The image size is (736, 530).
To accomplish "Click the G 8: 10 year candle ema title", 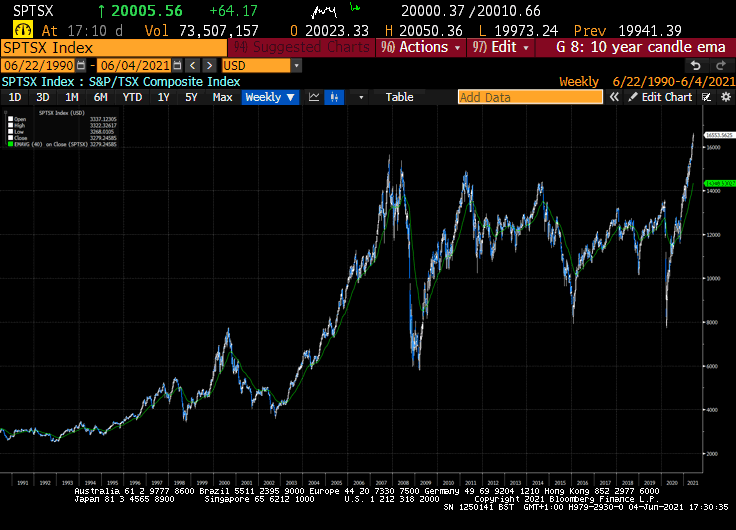I will (x=641, y=47).
